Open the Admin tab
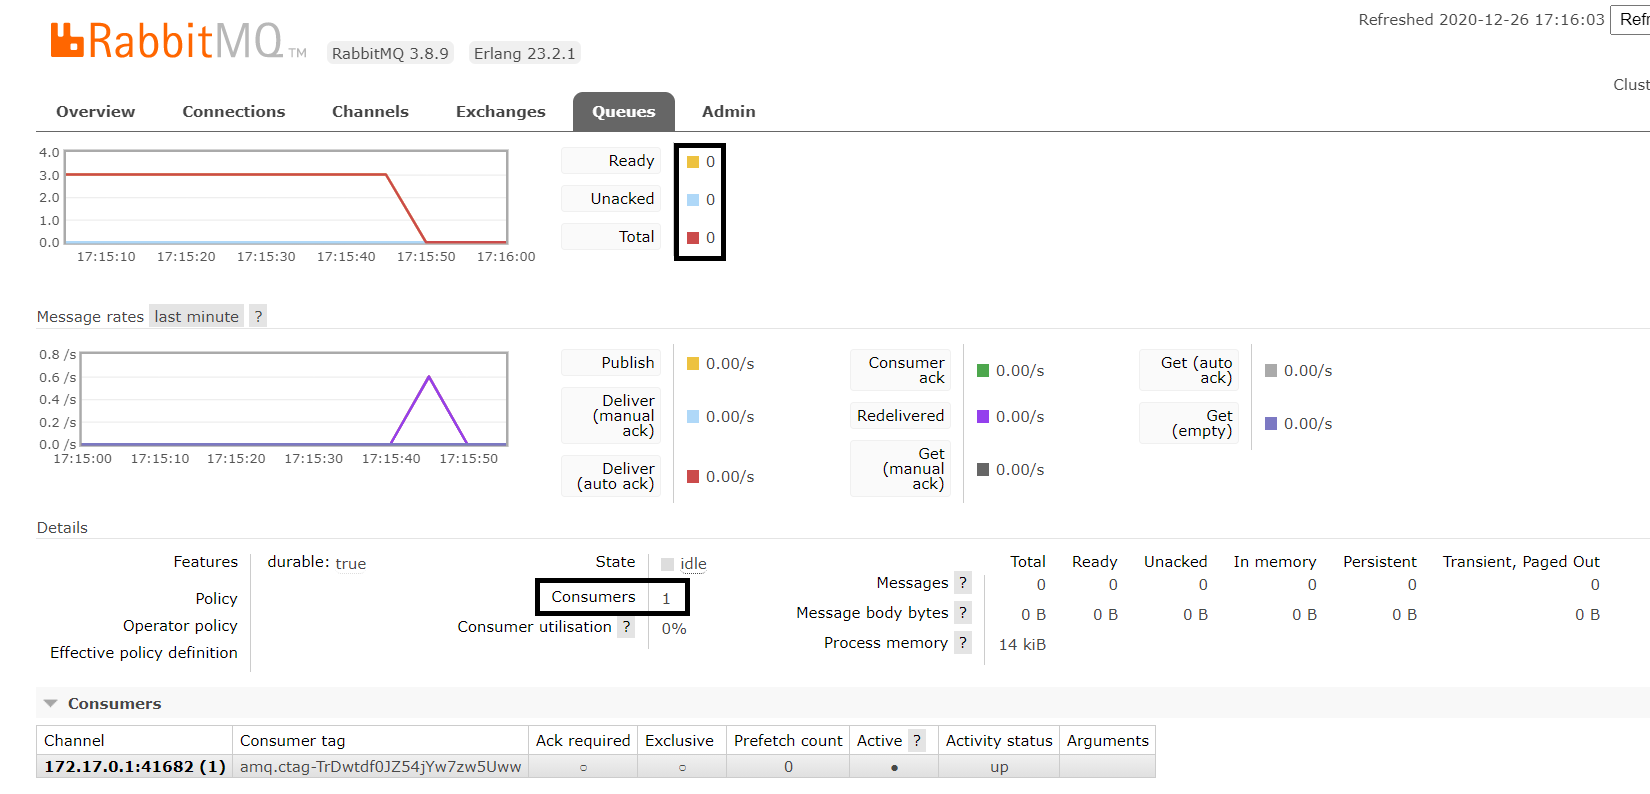Image resolution: width=1650 pixels, height=794 pixels. (x=728, y=111)
